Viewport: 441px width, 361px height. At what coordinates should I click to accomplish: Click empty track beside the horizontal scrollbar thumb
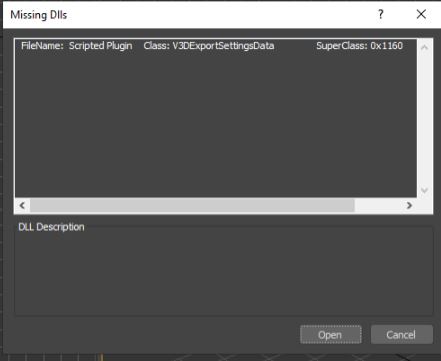point(378,205)
